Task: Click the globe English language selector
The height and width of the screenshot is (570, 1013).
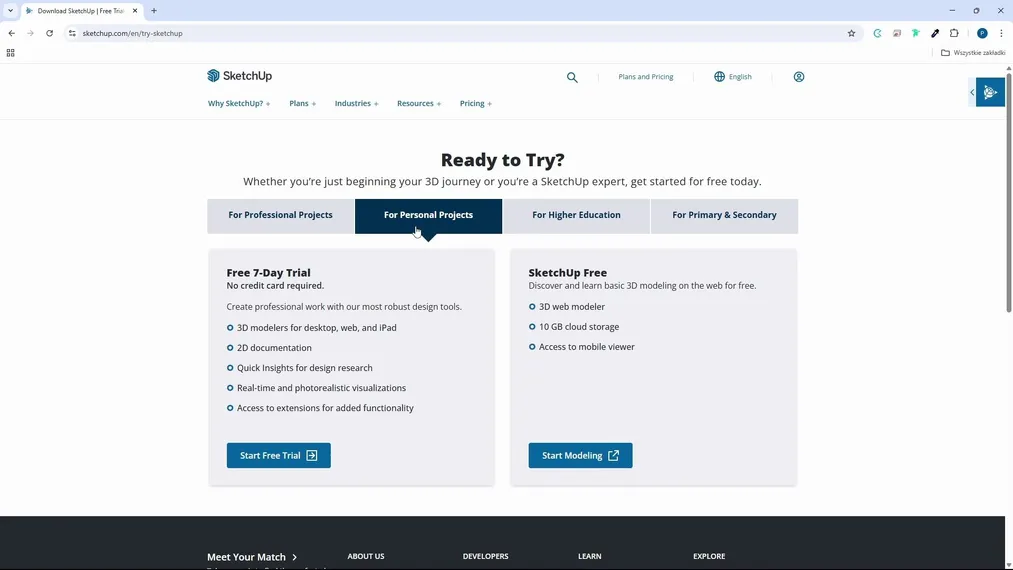Action: click(733, 77)
